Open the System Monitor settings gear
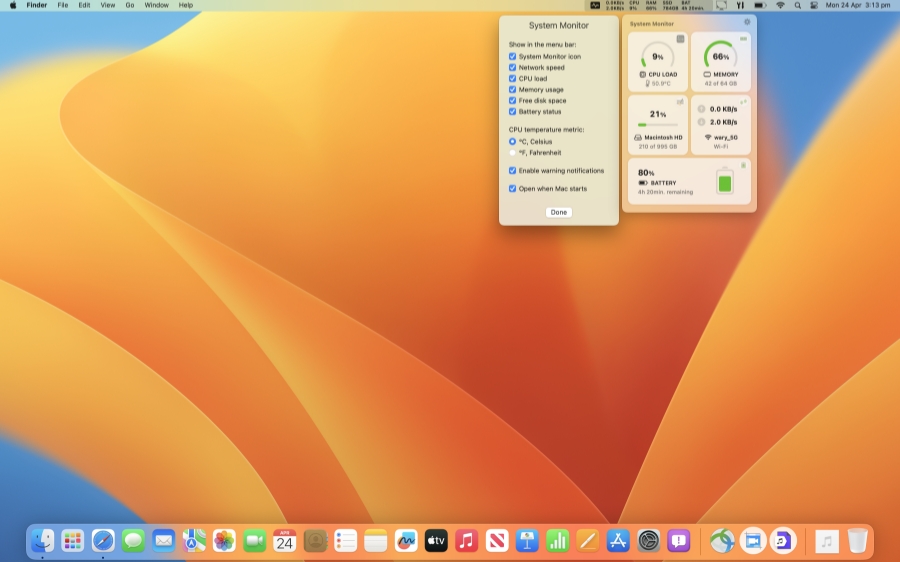900x562 pixels. click(746, 22)
